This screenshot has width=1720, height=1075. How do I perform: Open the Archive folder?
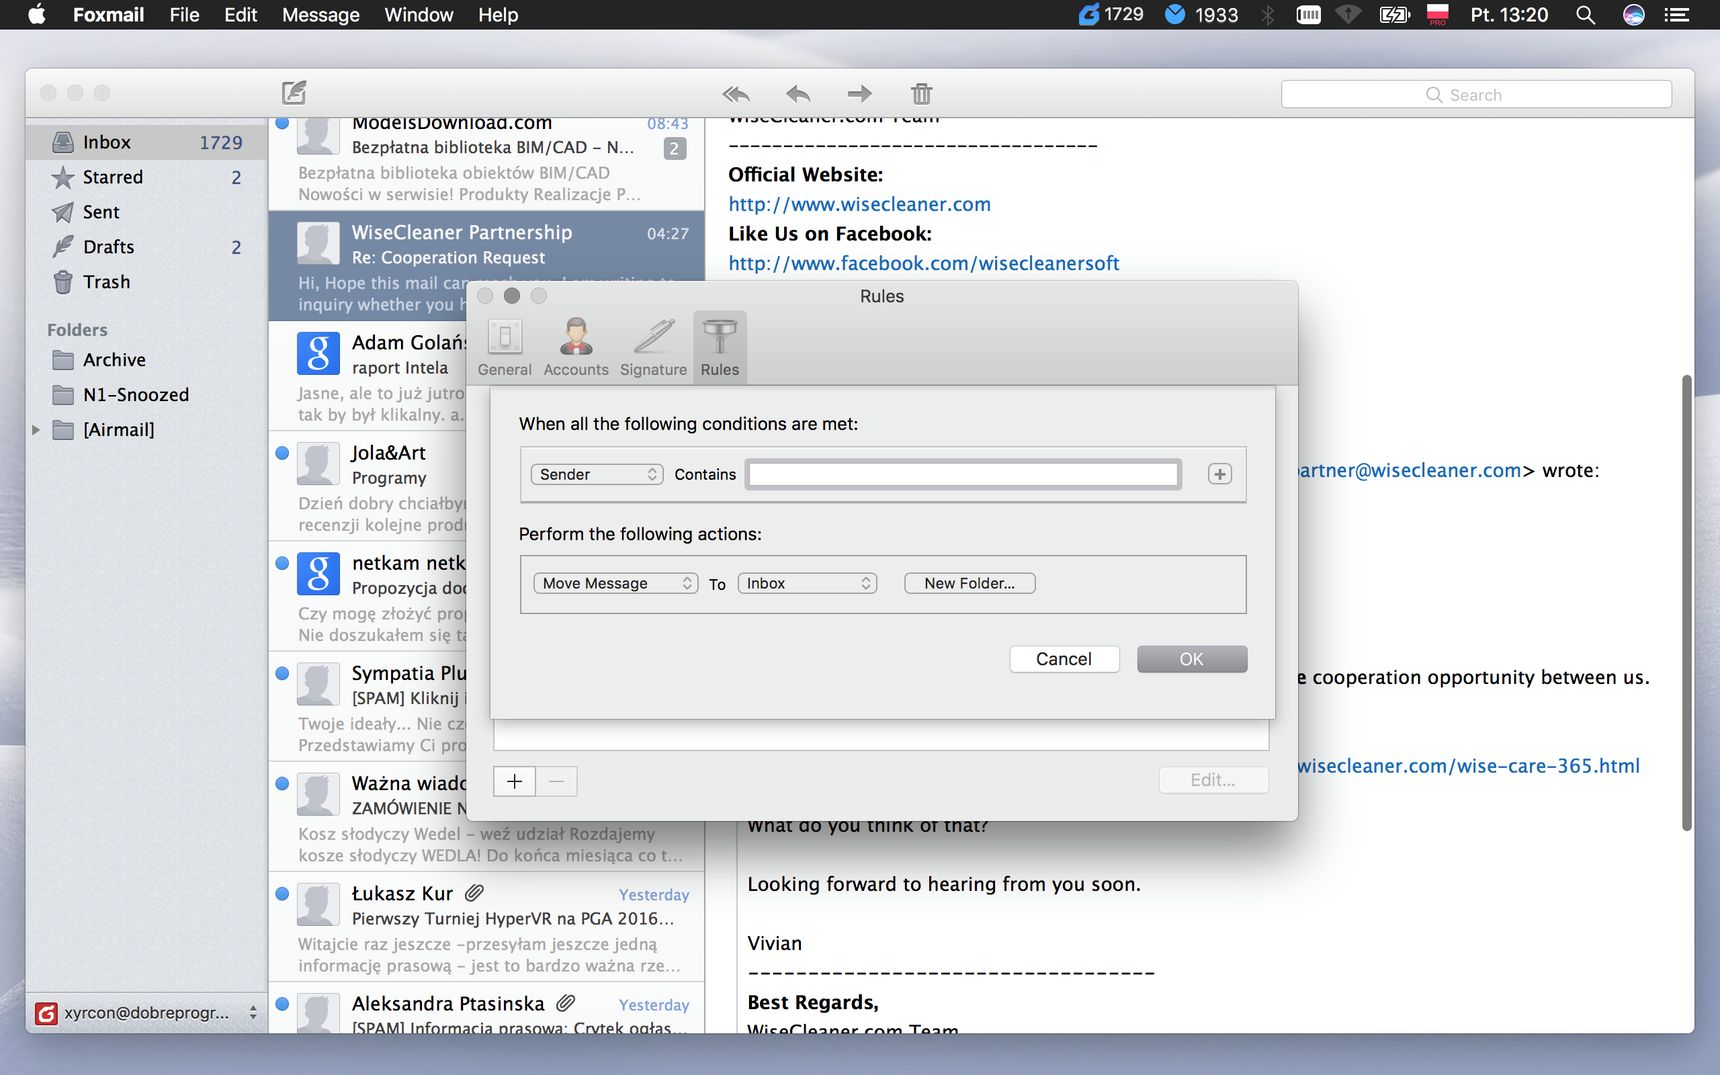[147, 360]
